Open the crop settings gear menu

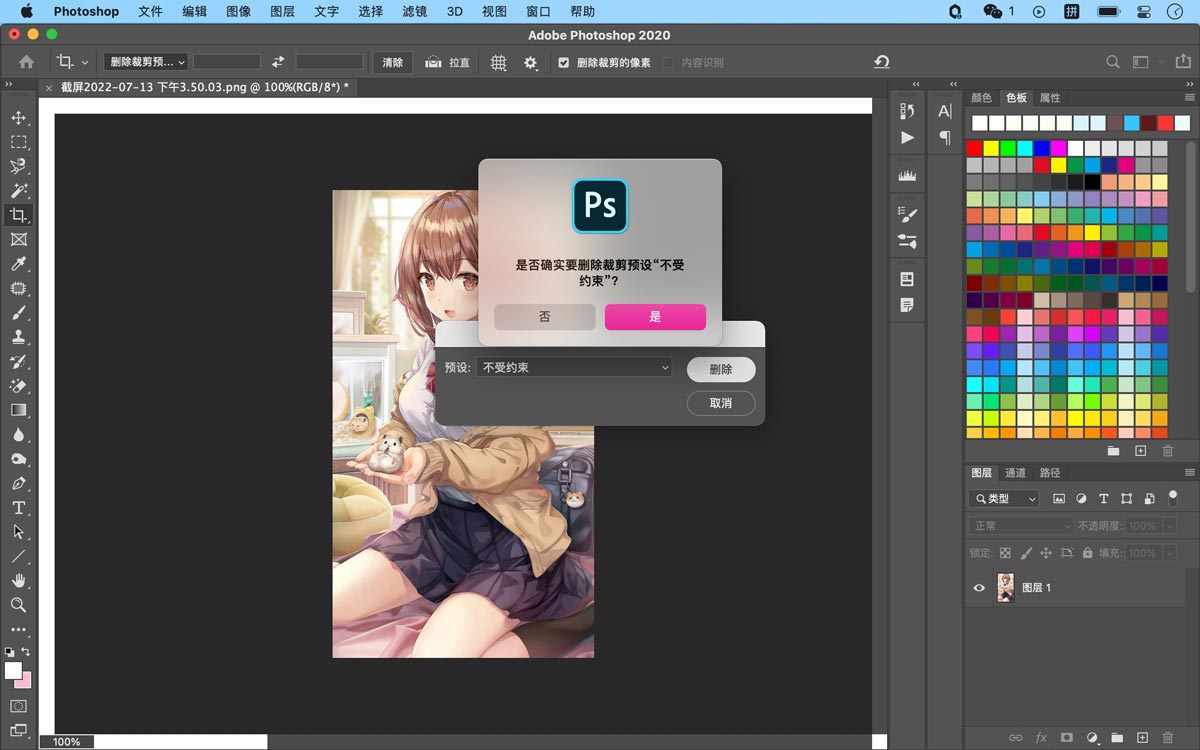tap(530, 62)
